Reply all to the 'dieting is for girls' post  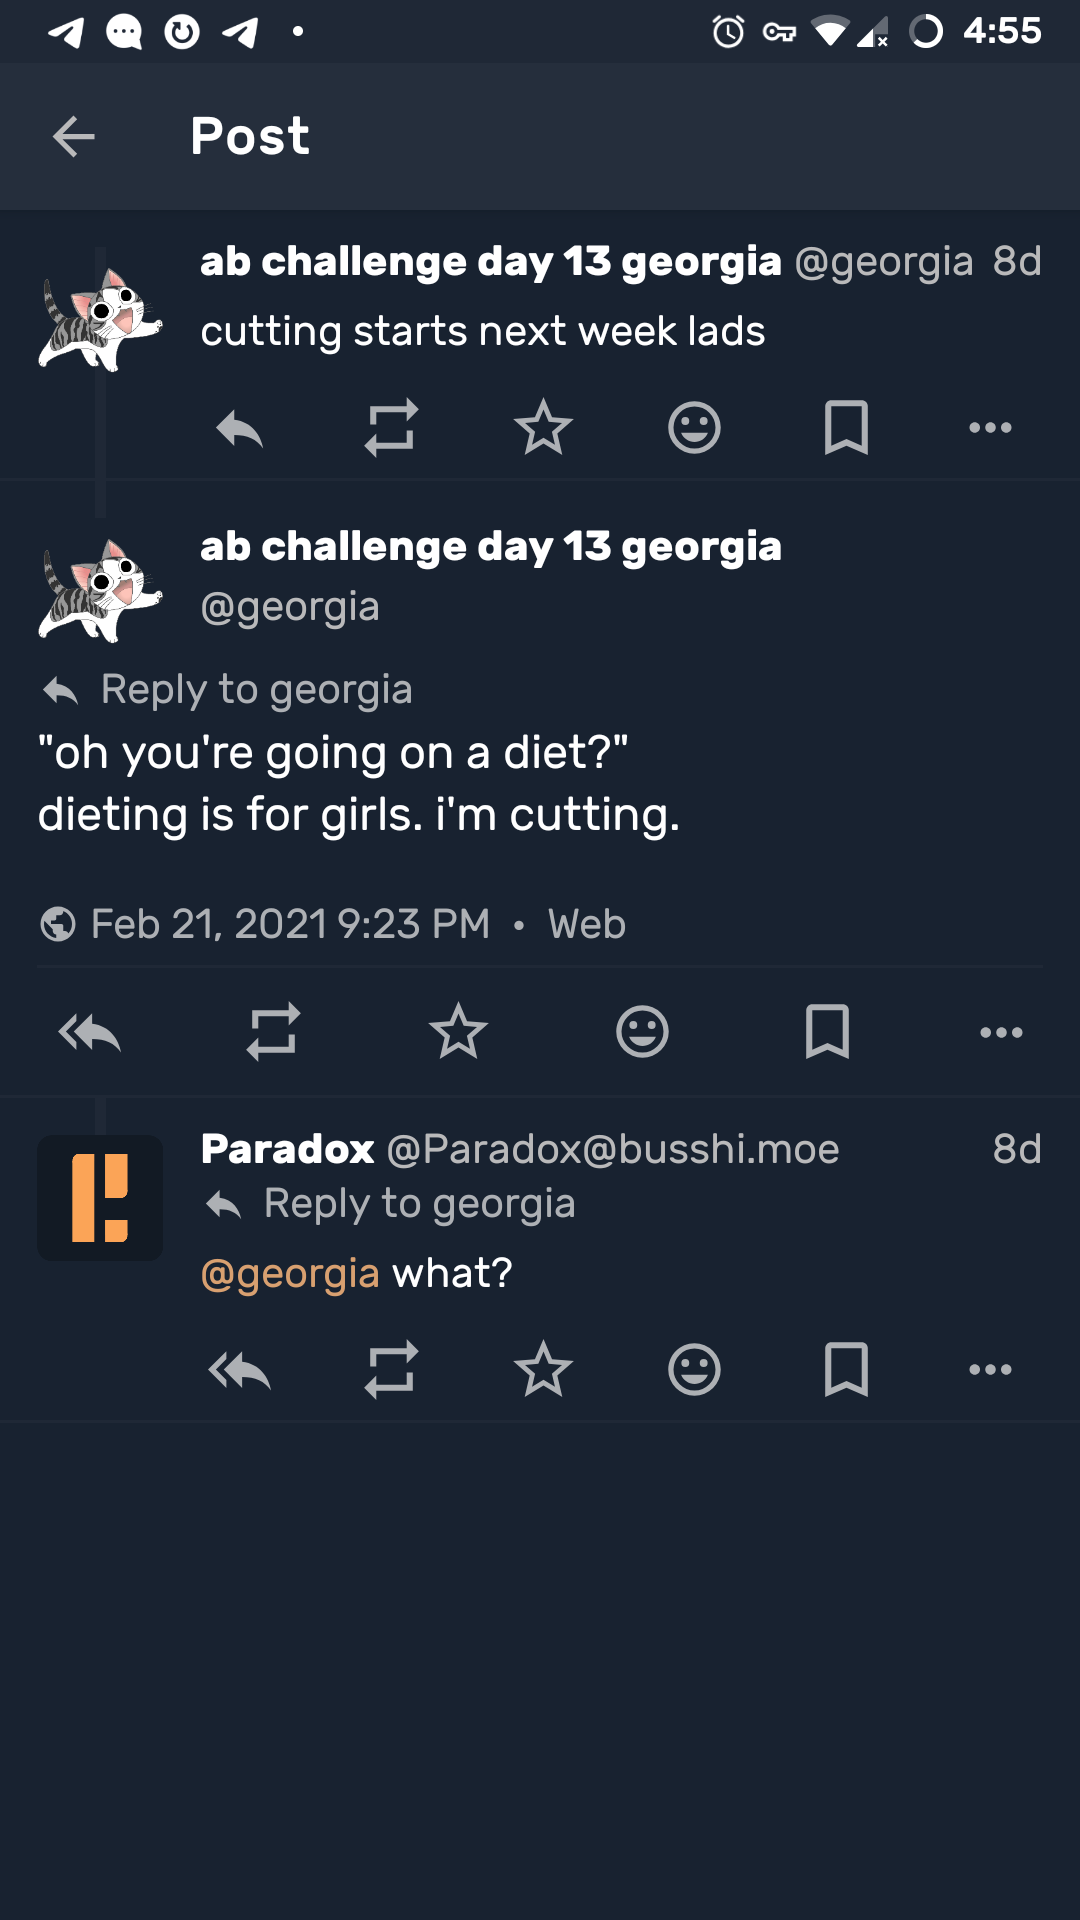click(x=90, y=1033)
